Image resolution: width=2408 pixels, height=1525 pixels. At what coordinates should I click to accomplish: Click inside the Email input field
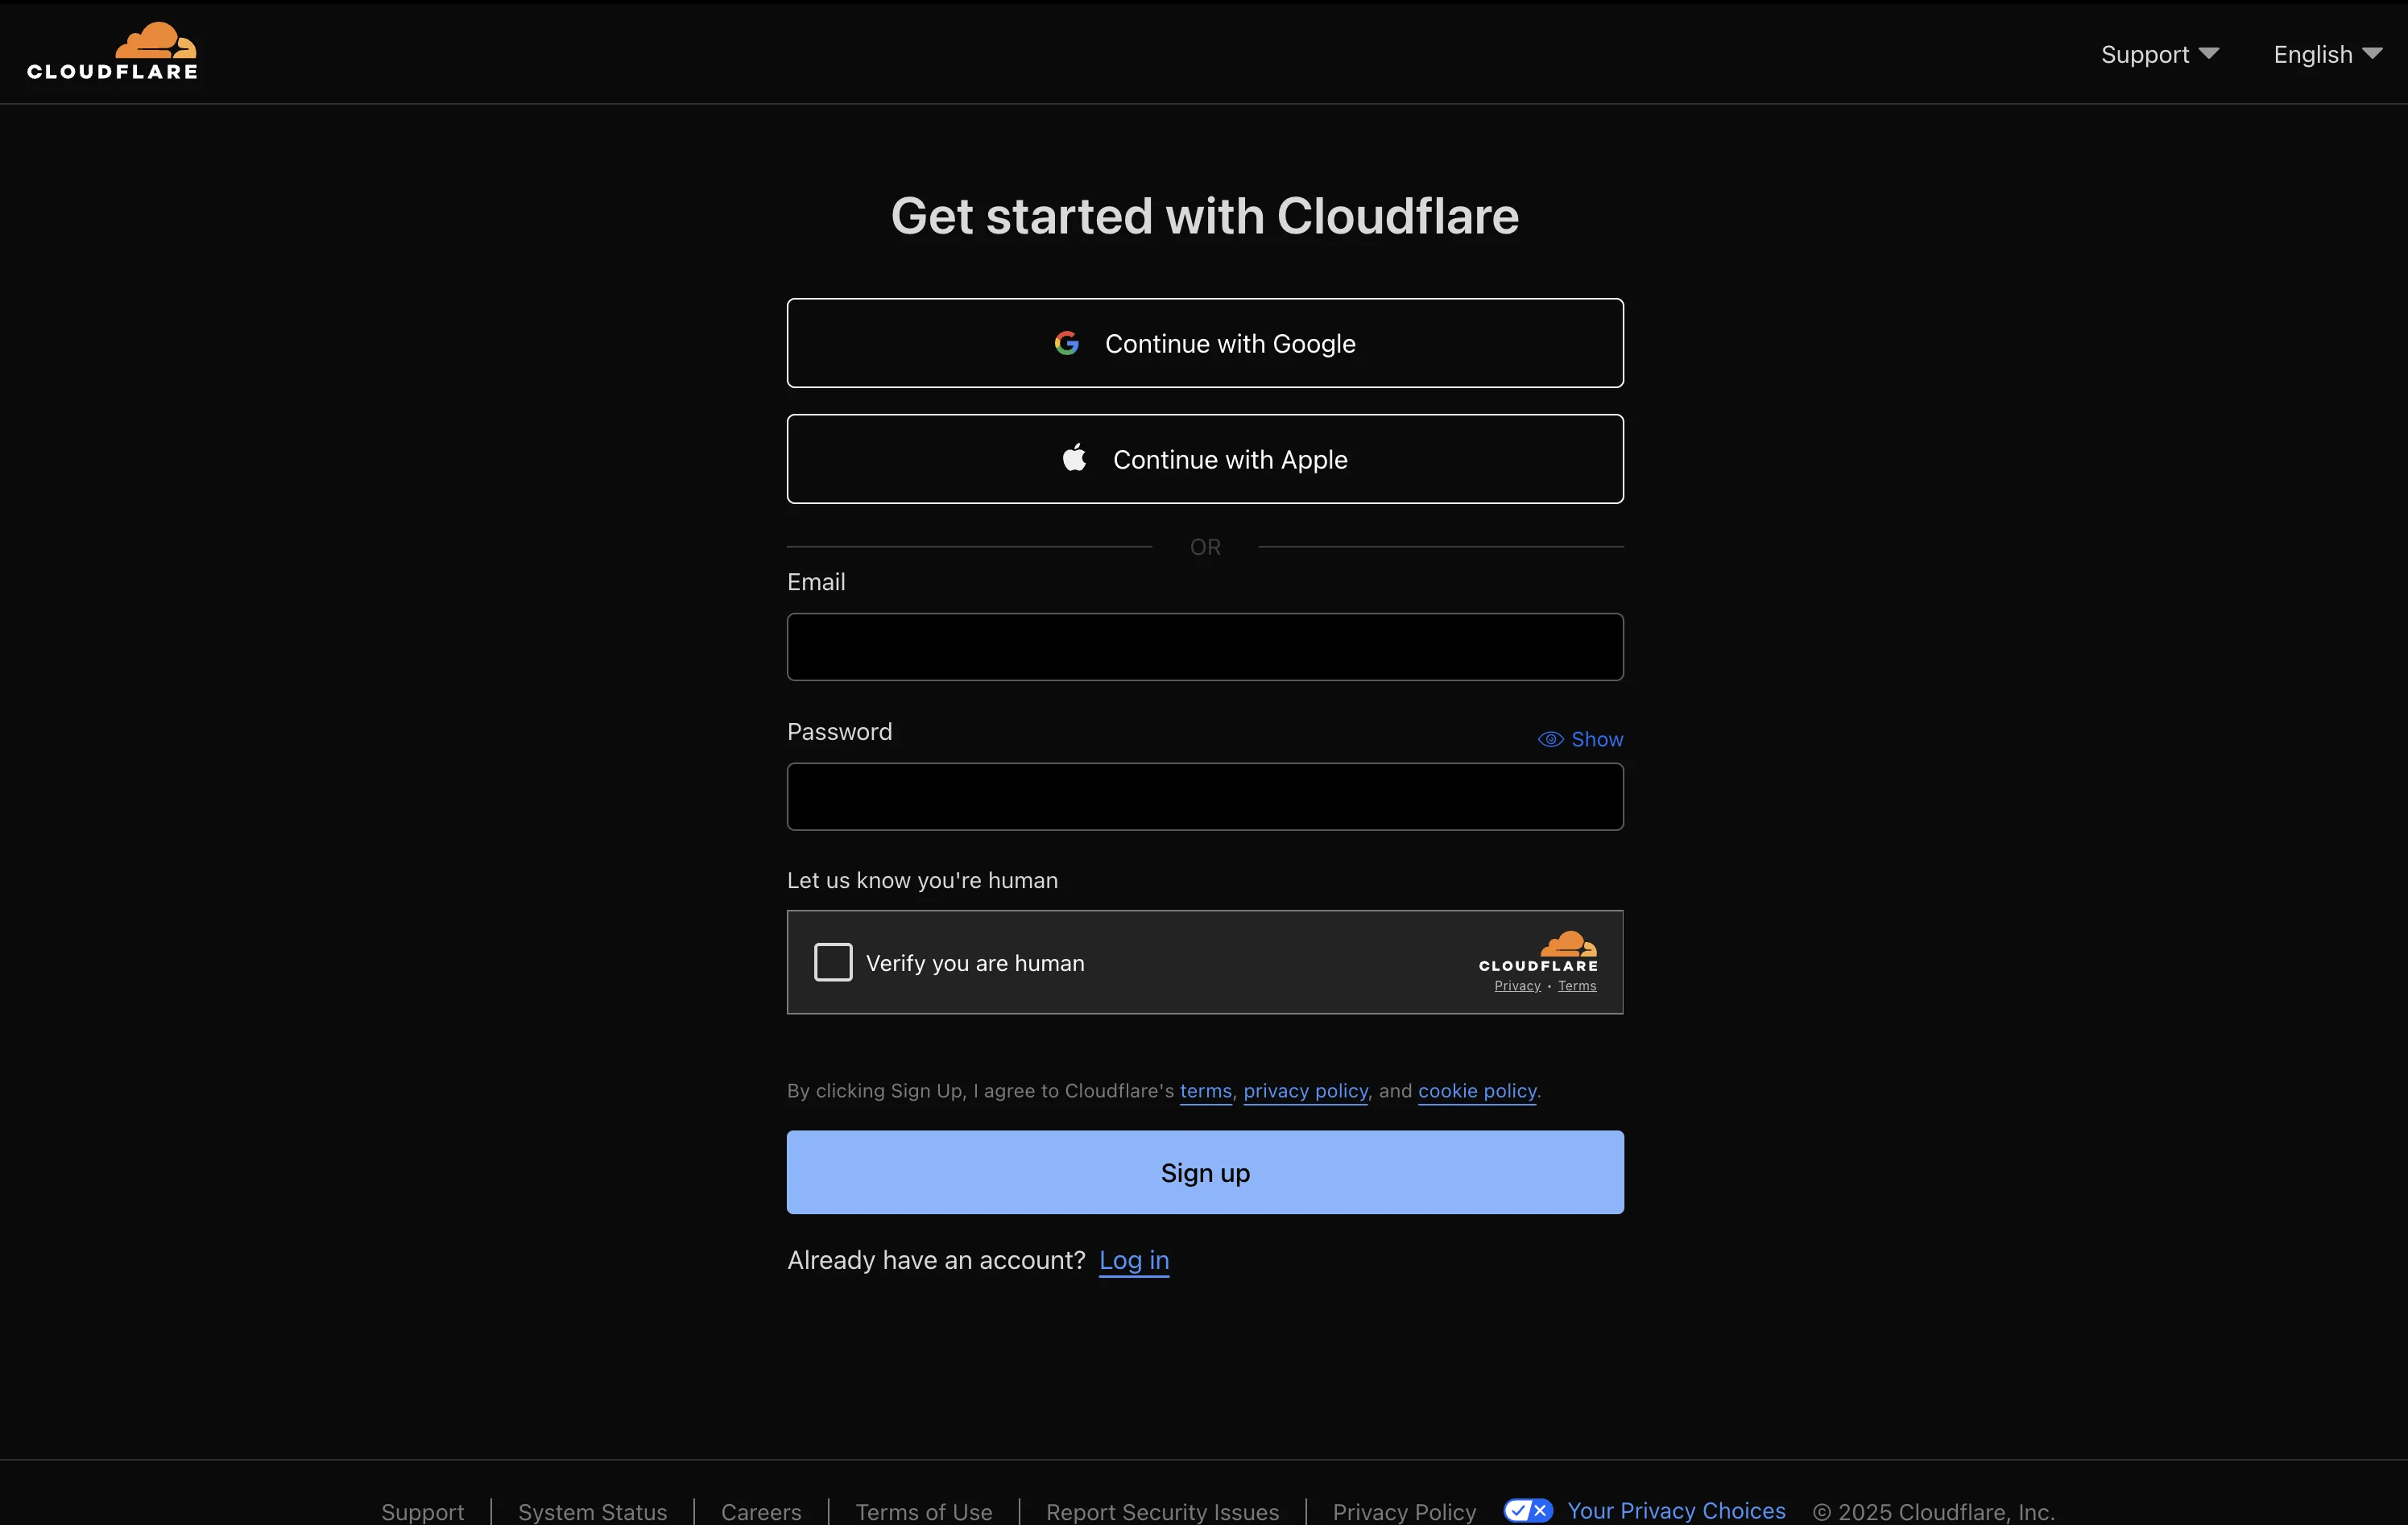[1204, 647]
